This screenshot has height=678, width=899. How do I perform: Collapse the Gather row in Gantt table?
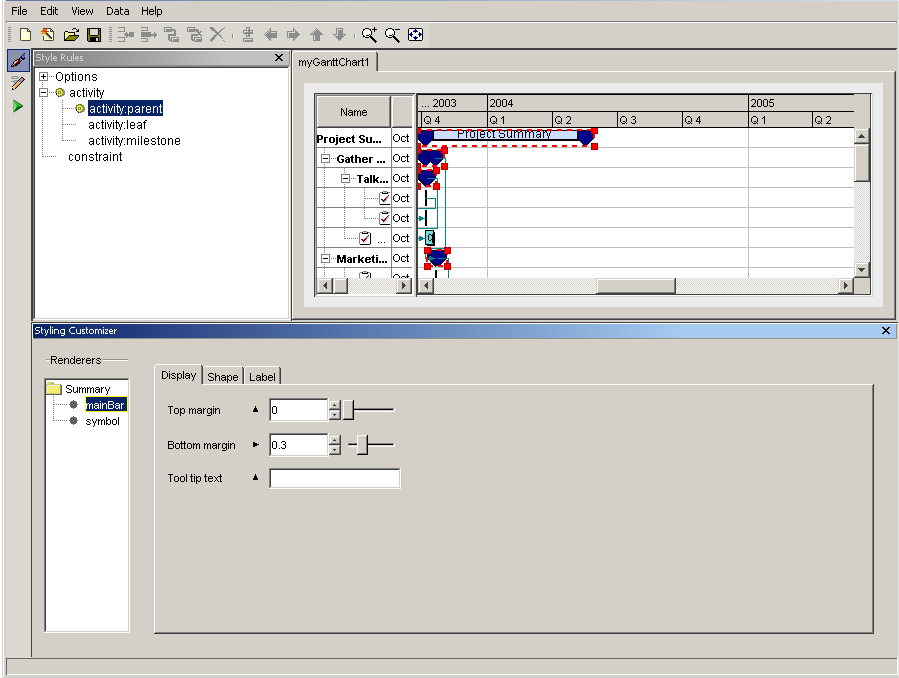coord(326,159)
